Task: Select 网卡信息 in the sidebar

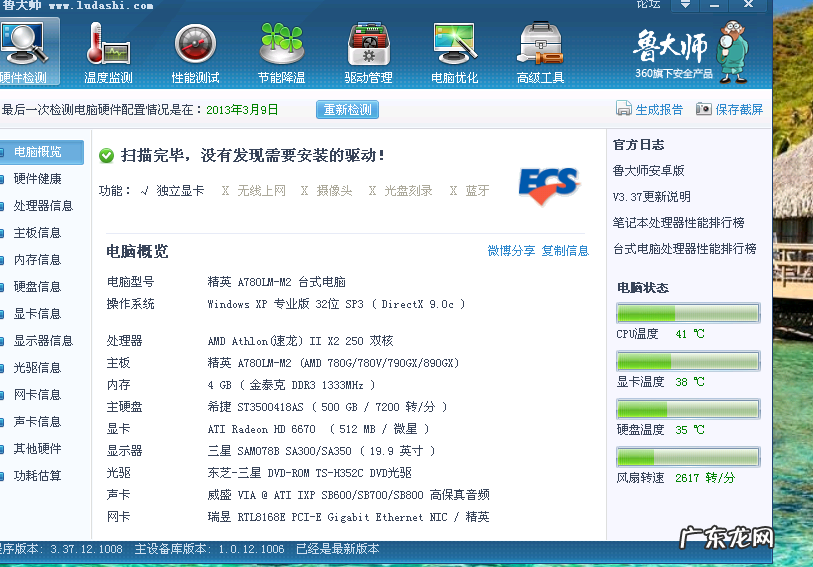Action: click(x=37, y=394)
